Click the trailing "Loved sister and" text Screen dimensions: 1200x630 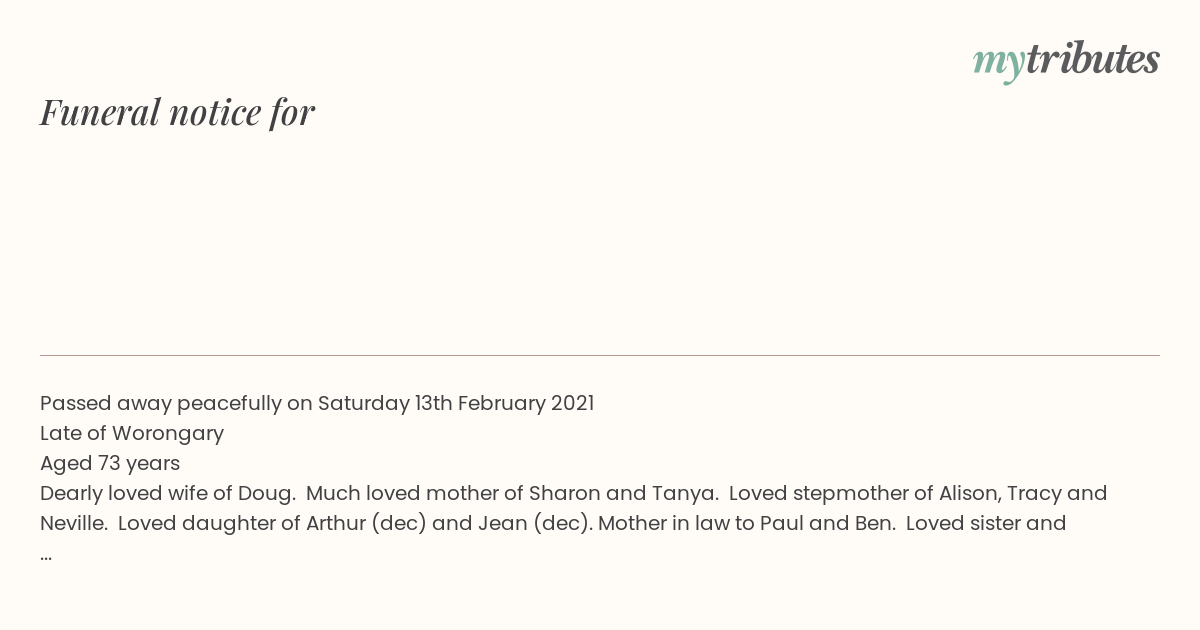(x=986, y=523)
